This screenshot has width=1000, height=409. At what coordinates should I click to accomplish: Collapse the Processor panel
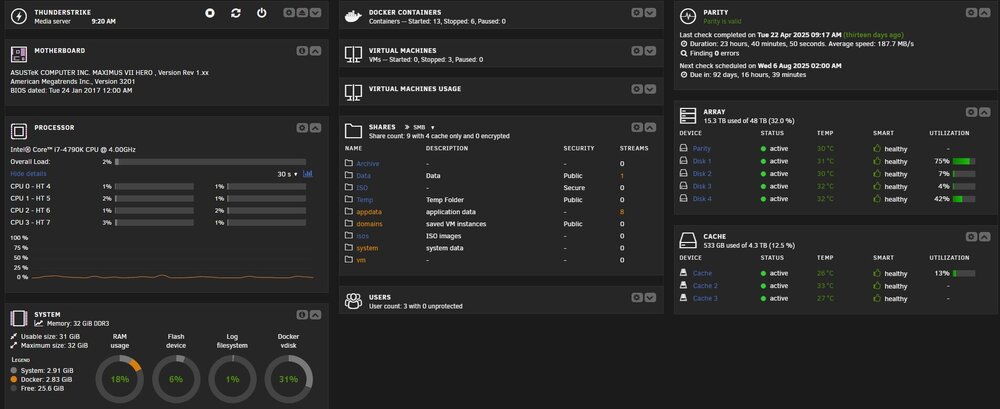point(316,128)
